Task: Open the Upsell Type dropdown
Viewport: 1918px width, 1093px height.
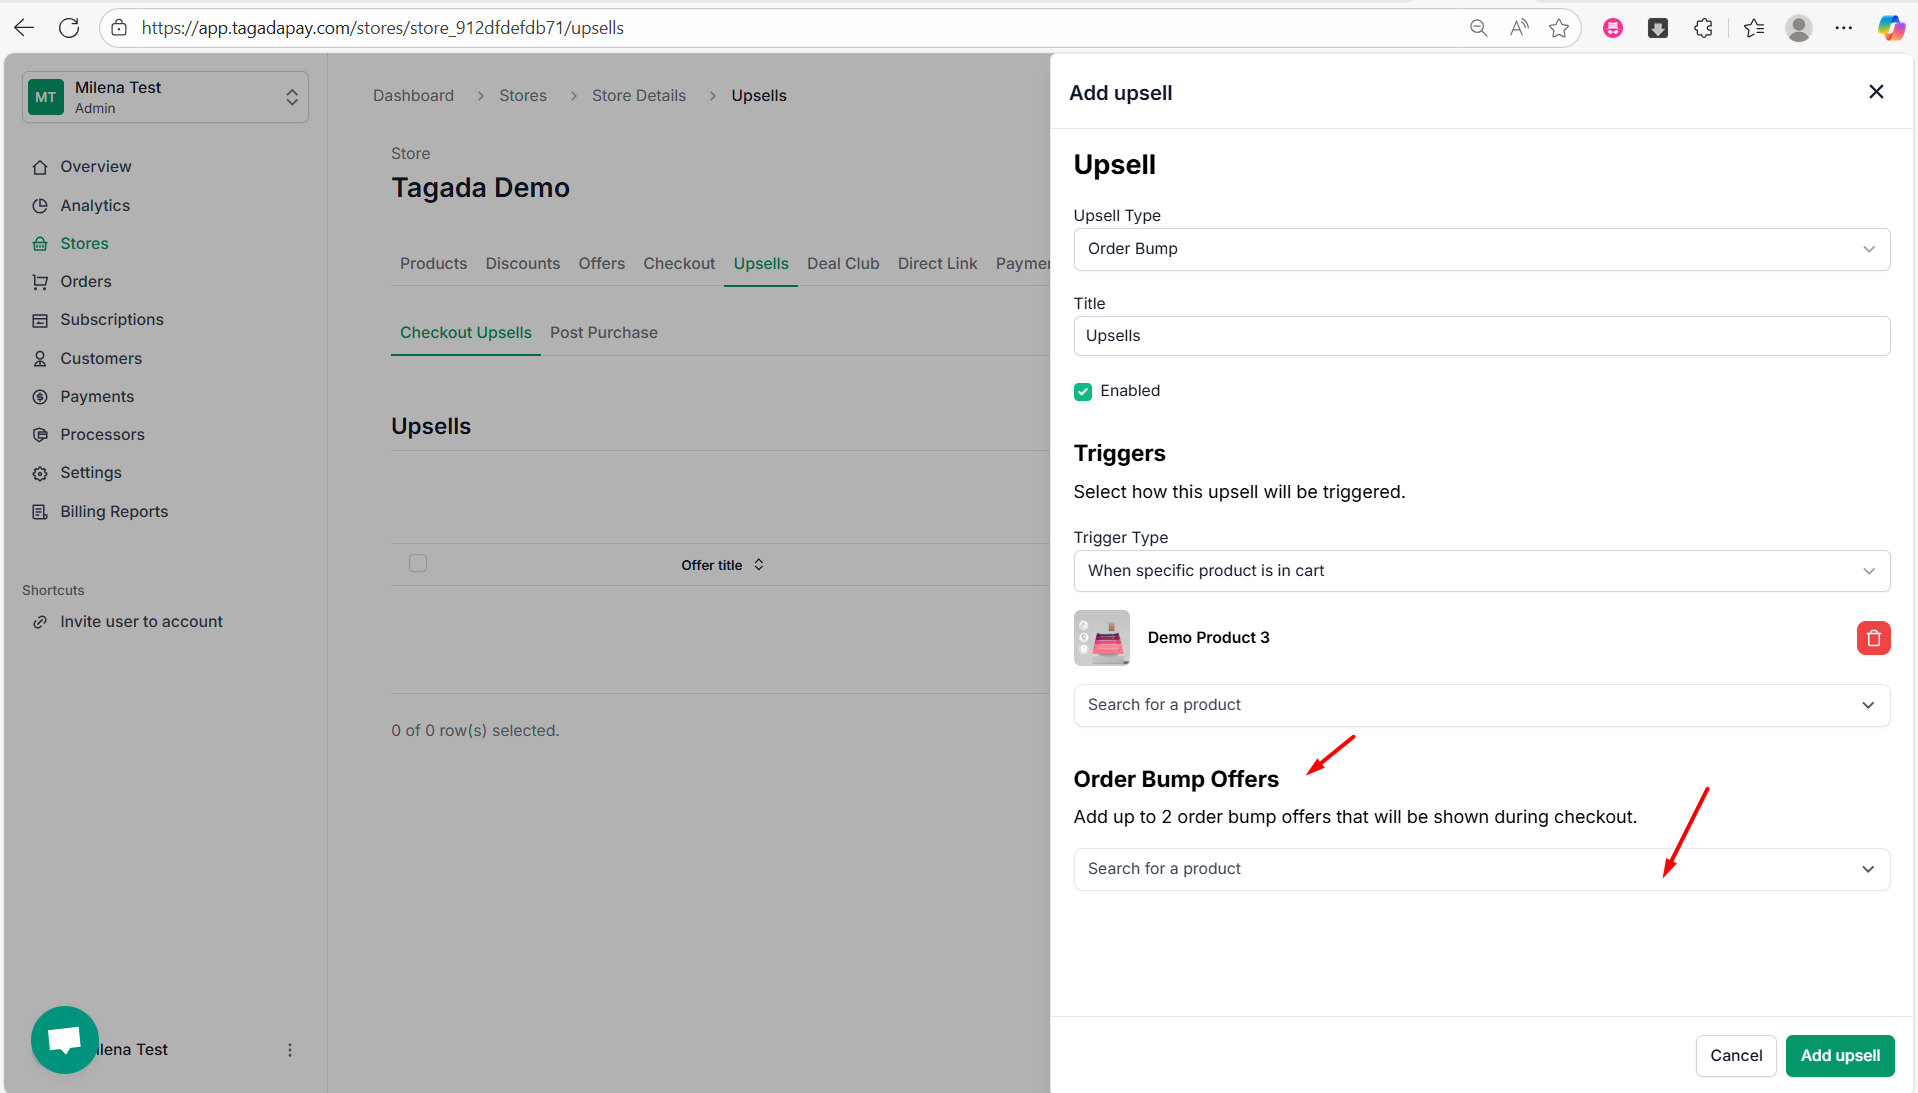Action: [x=1481, y=249]
